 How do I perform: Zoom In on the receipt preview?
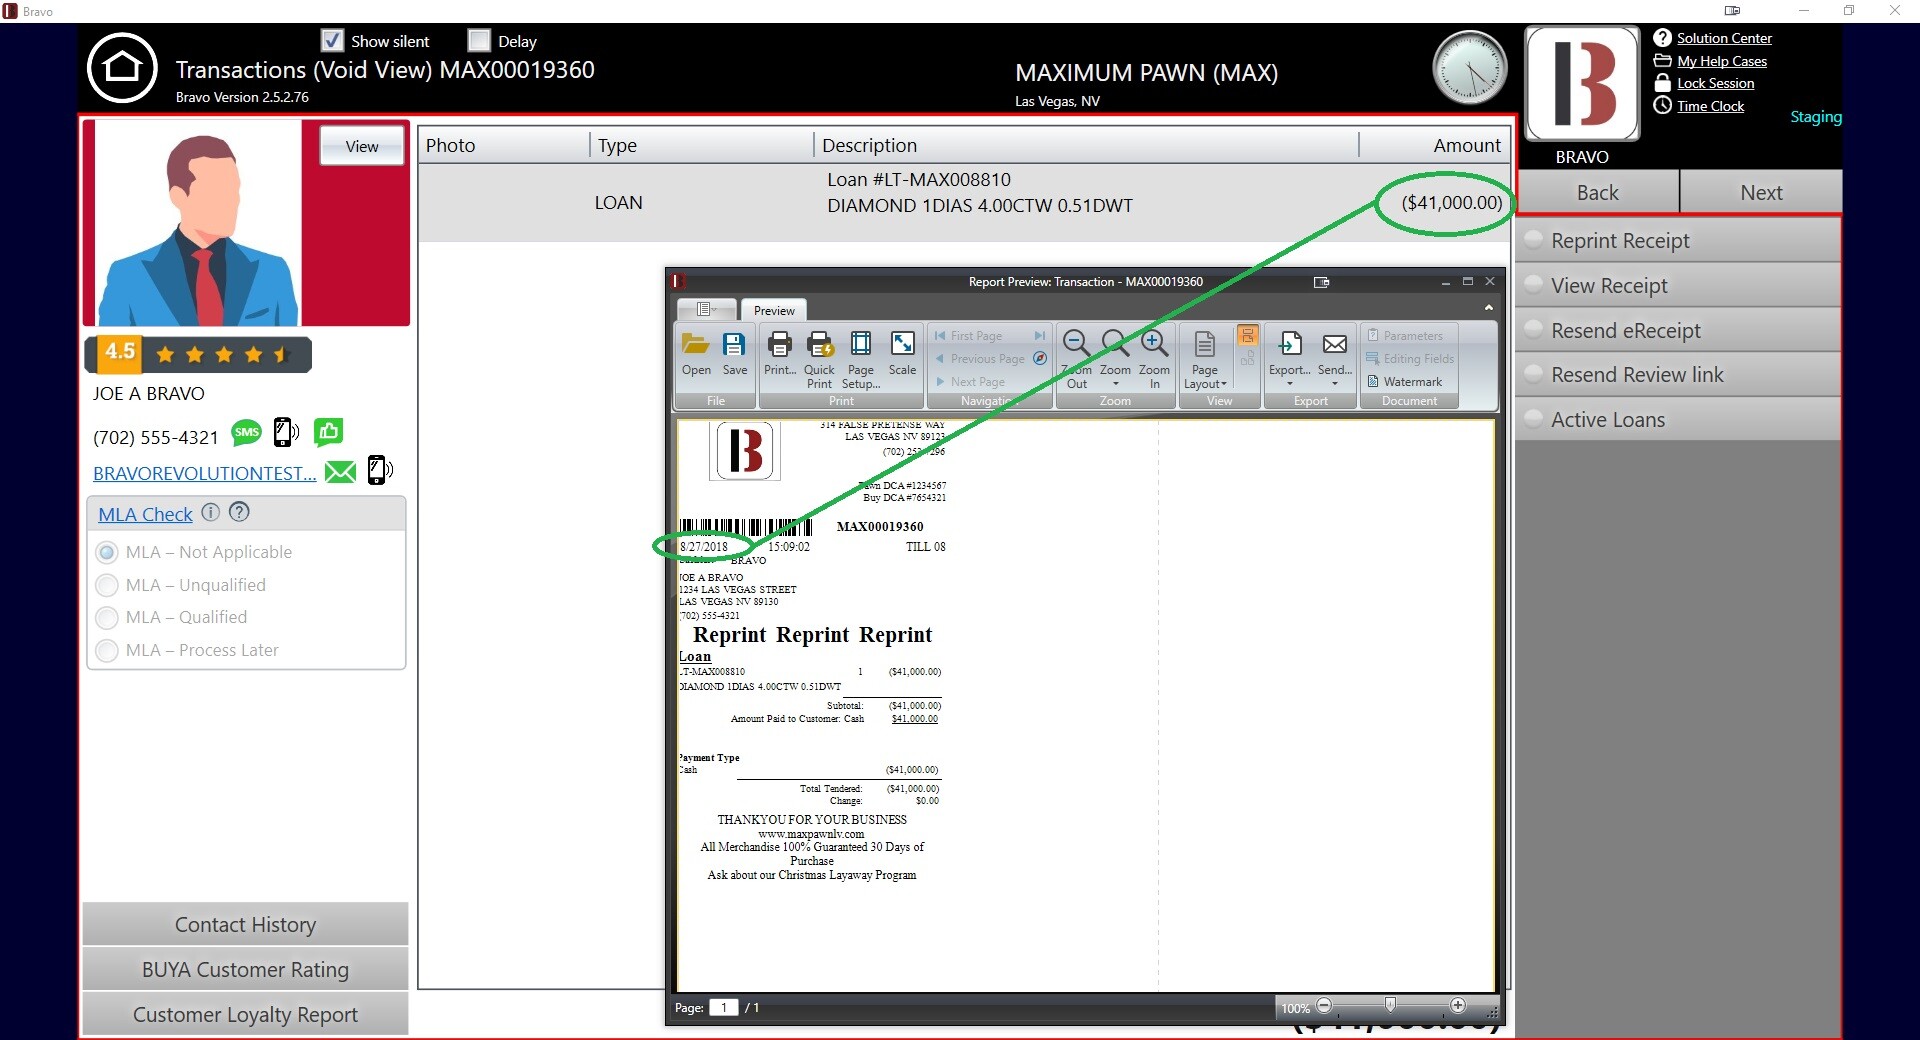click(1154, 360)
